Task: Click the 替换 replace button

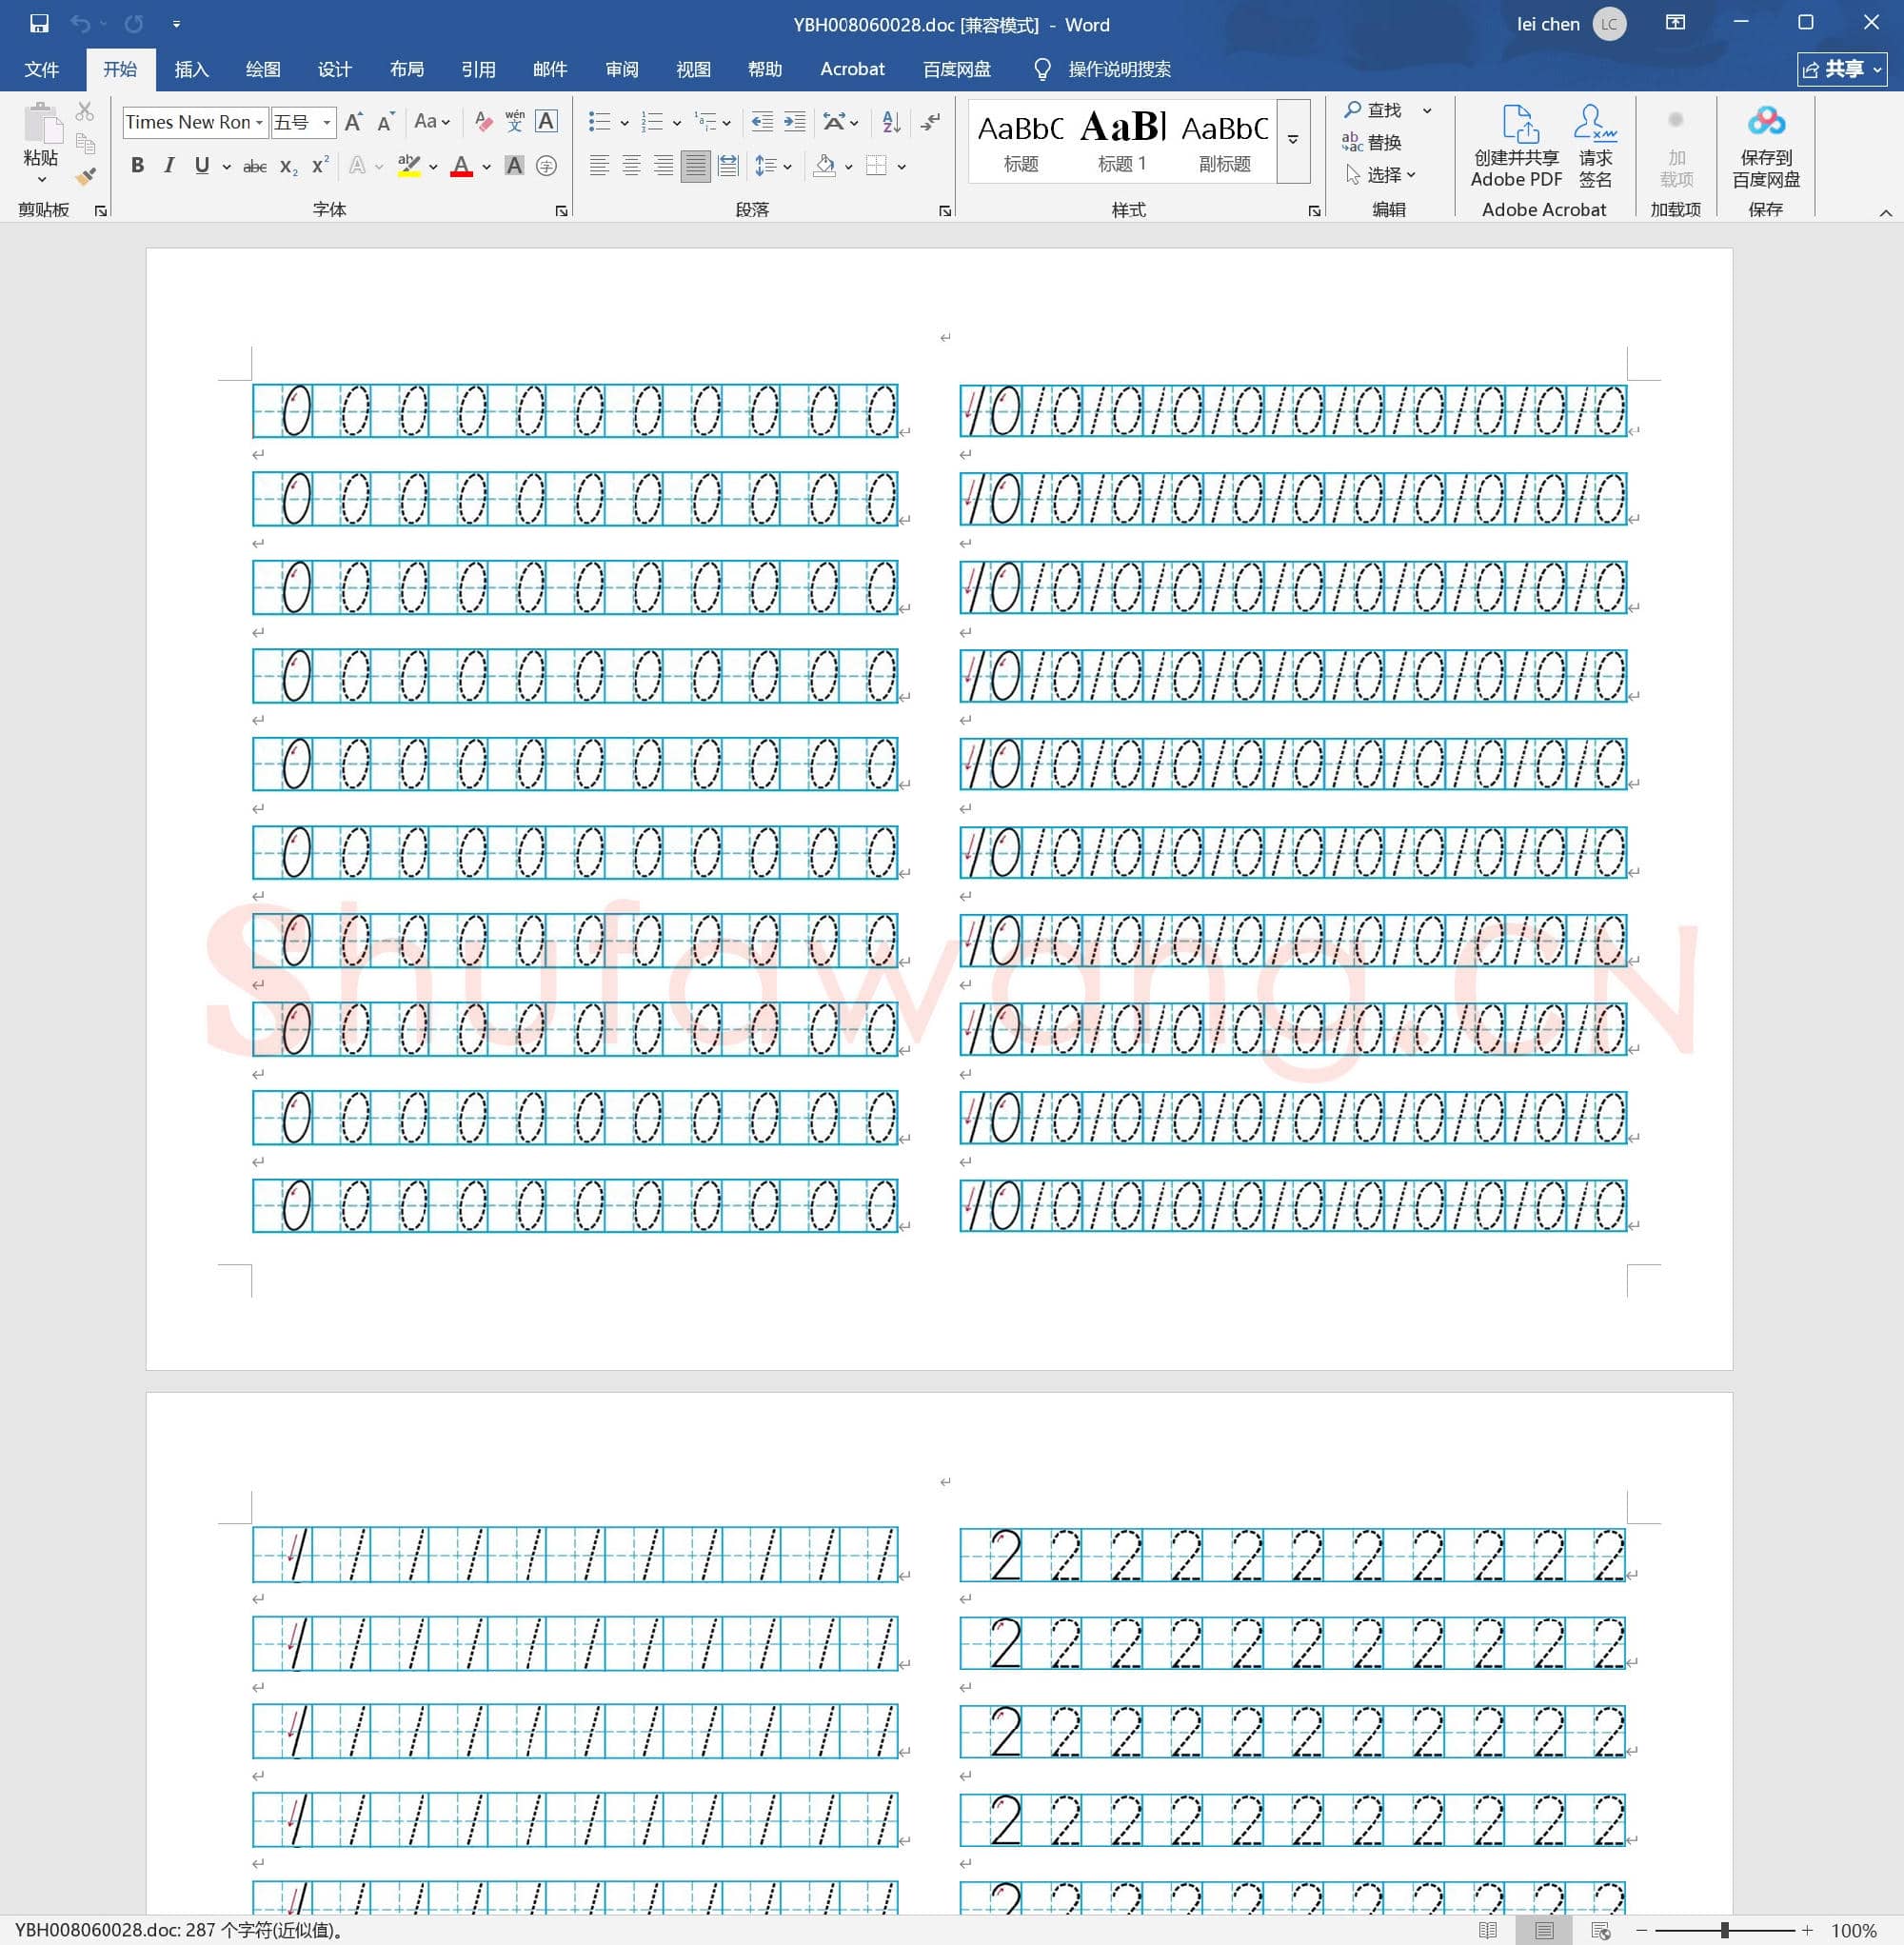Action: coord(1372,142)
